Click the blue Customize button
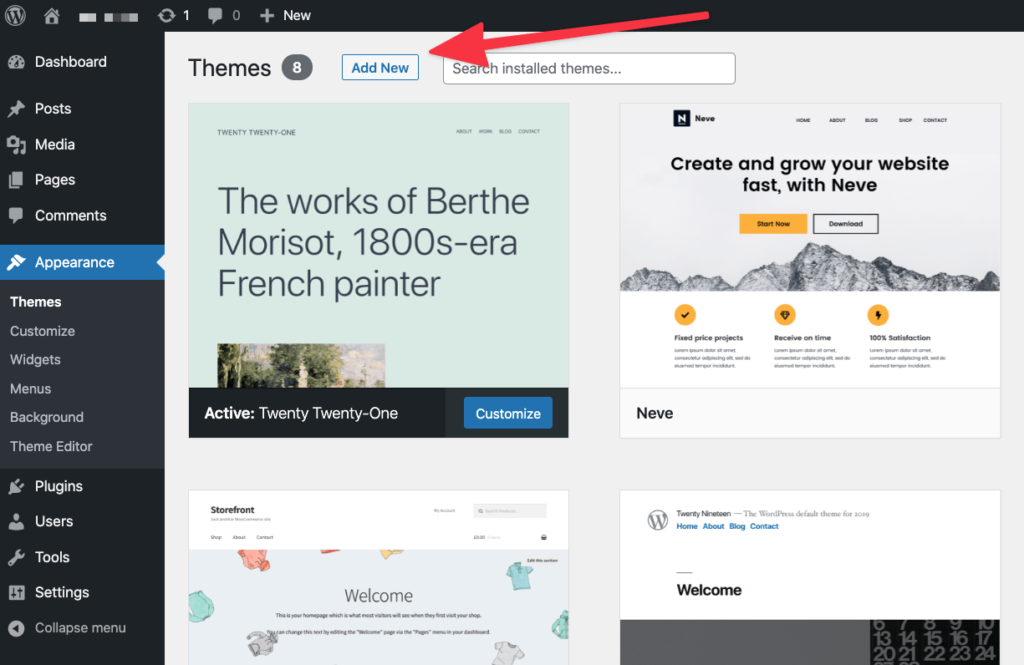 508,414
